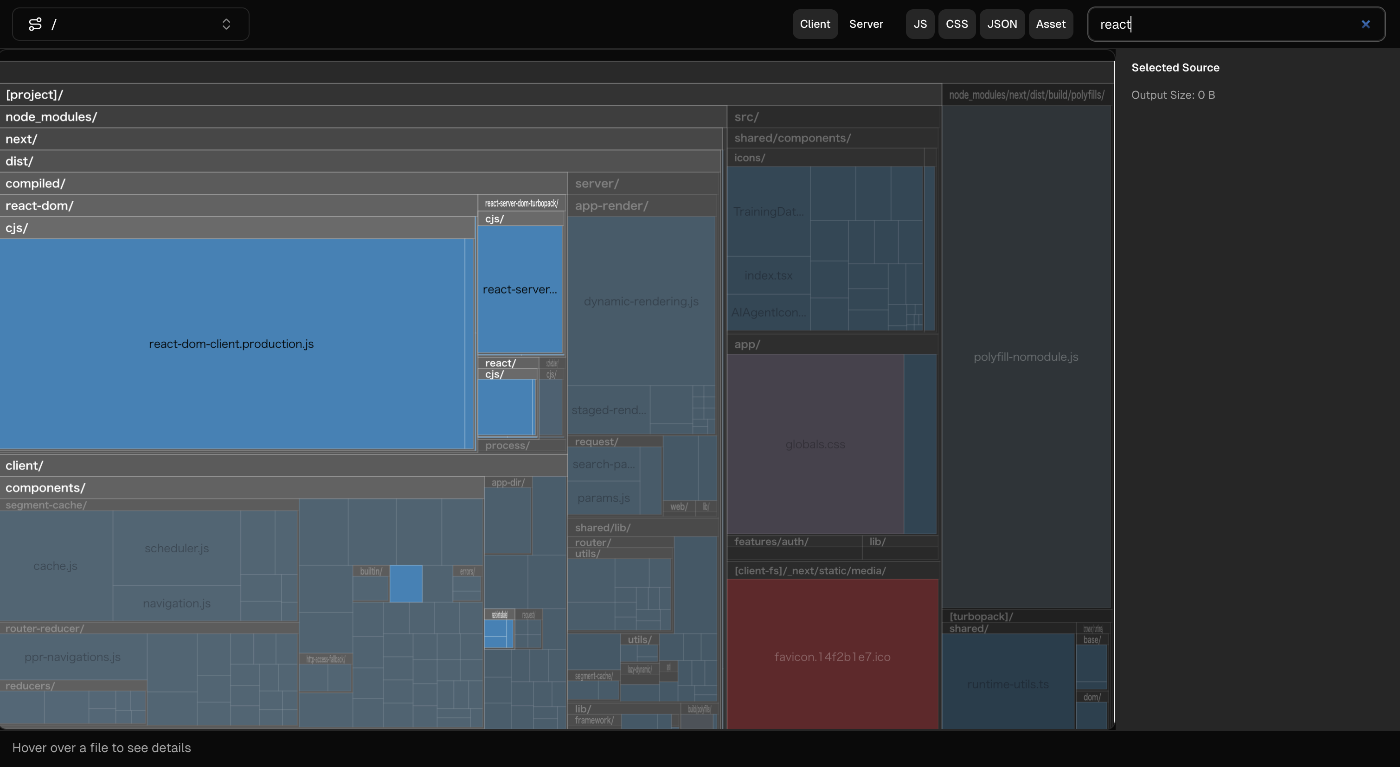Select the dist/ folder header
This screenshot has width=1400, height=767.
coord(360,161)
